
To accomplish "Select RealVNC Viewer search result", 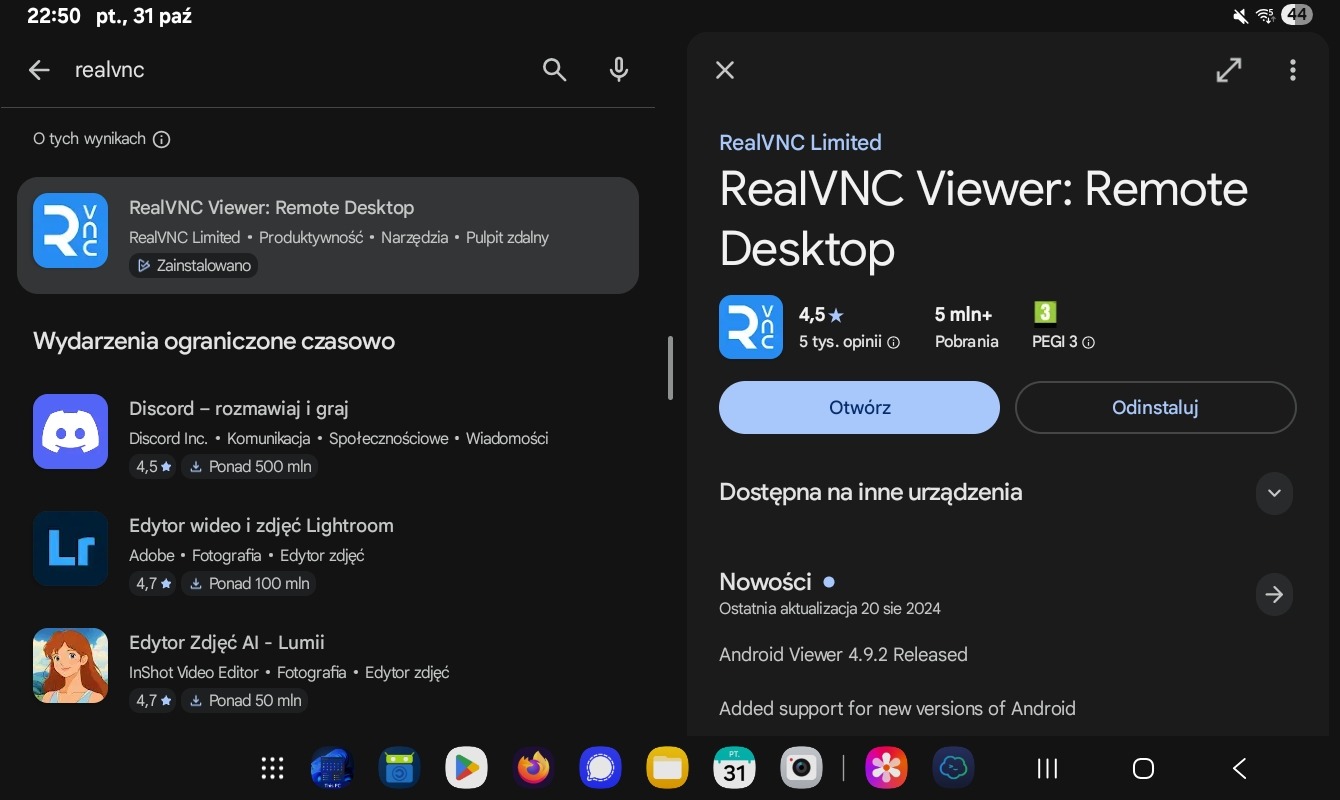I will point(328,236).
